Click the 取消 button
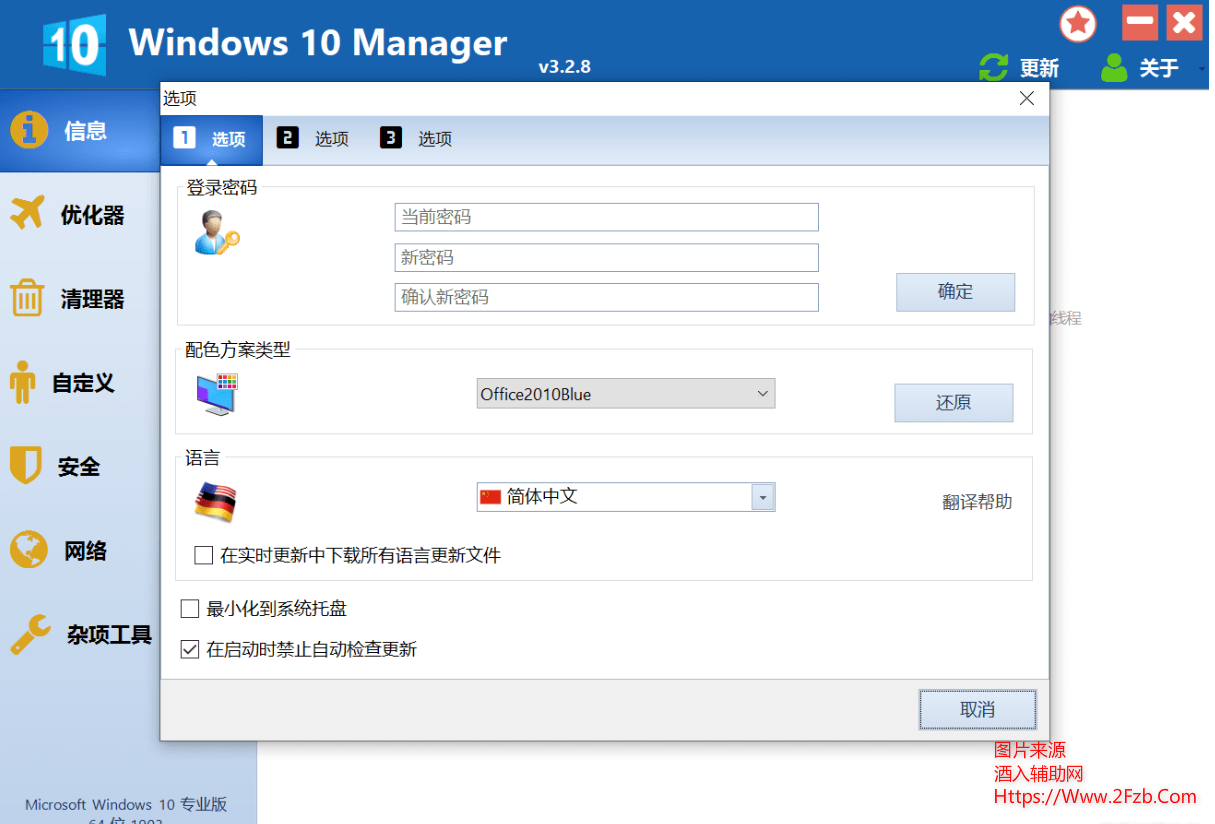Screen dimensions: 1215x824 pos(977,709)
